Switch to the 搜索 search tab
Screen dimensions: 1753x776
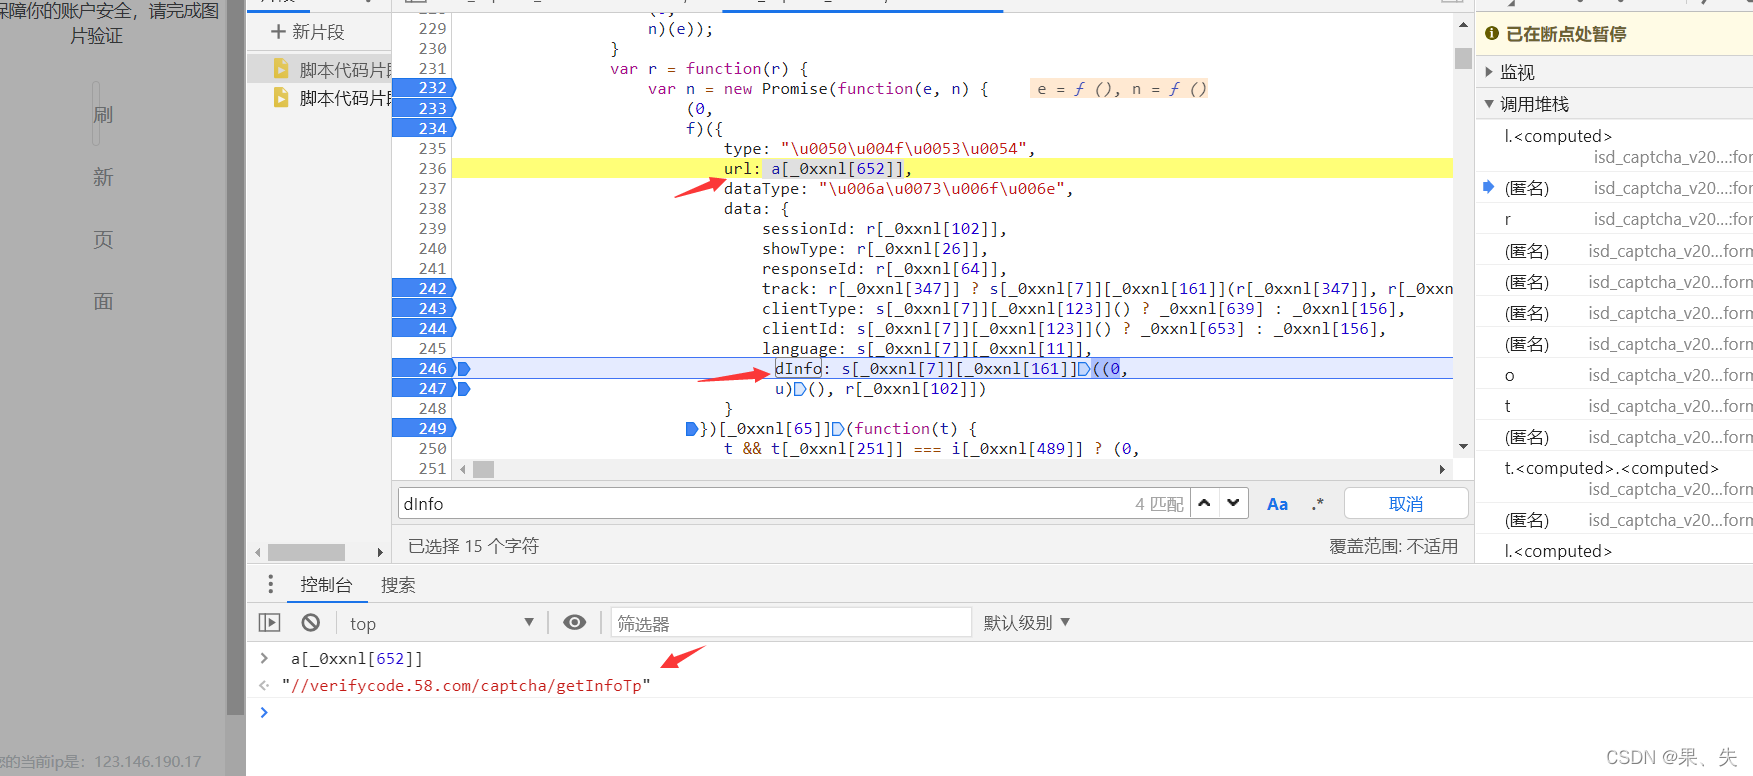click(x=398, y=585)
